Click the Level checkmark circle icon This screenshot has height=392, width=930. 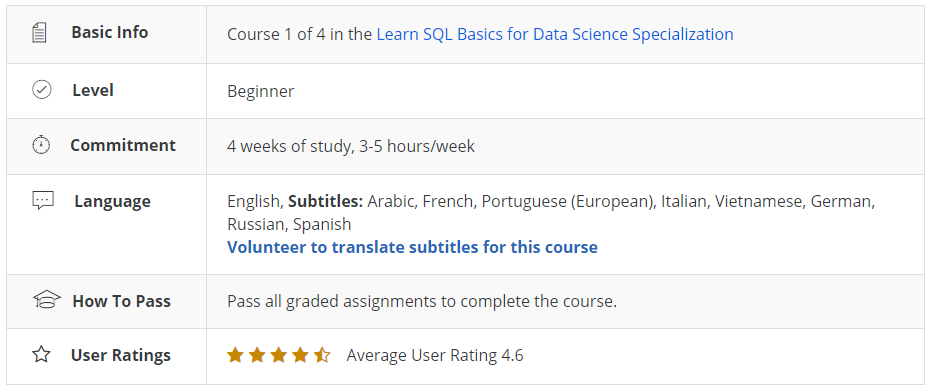[42, 90]
